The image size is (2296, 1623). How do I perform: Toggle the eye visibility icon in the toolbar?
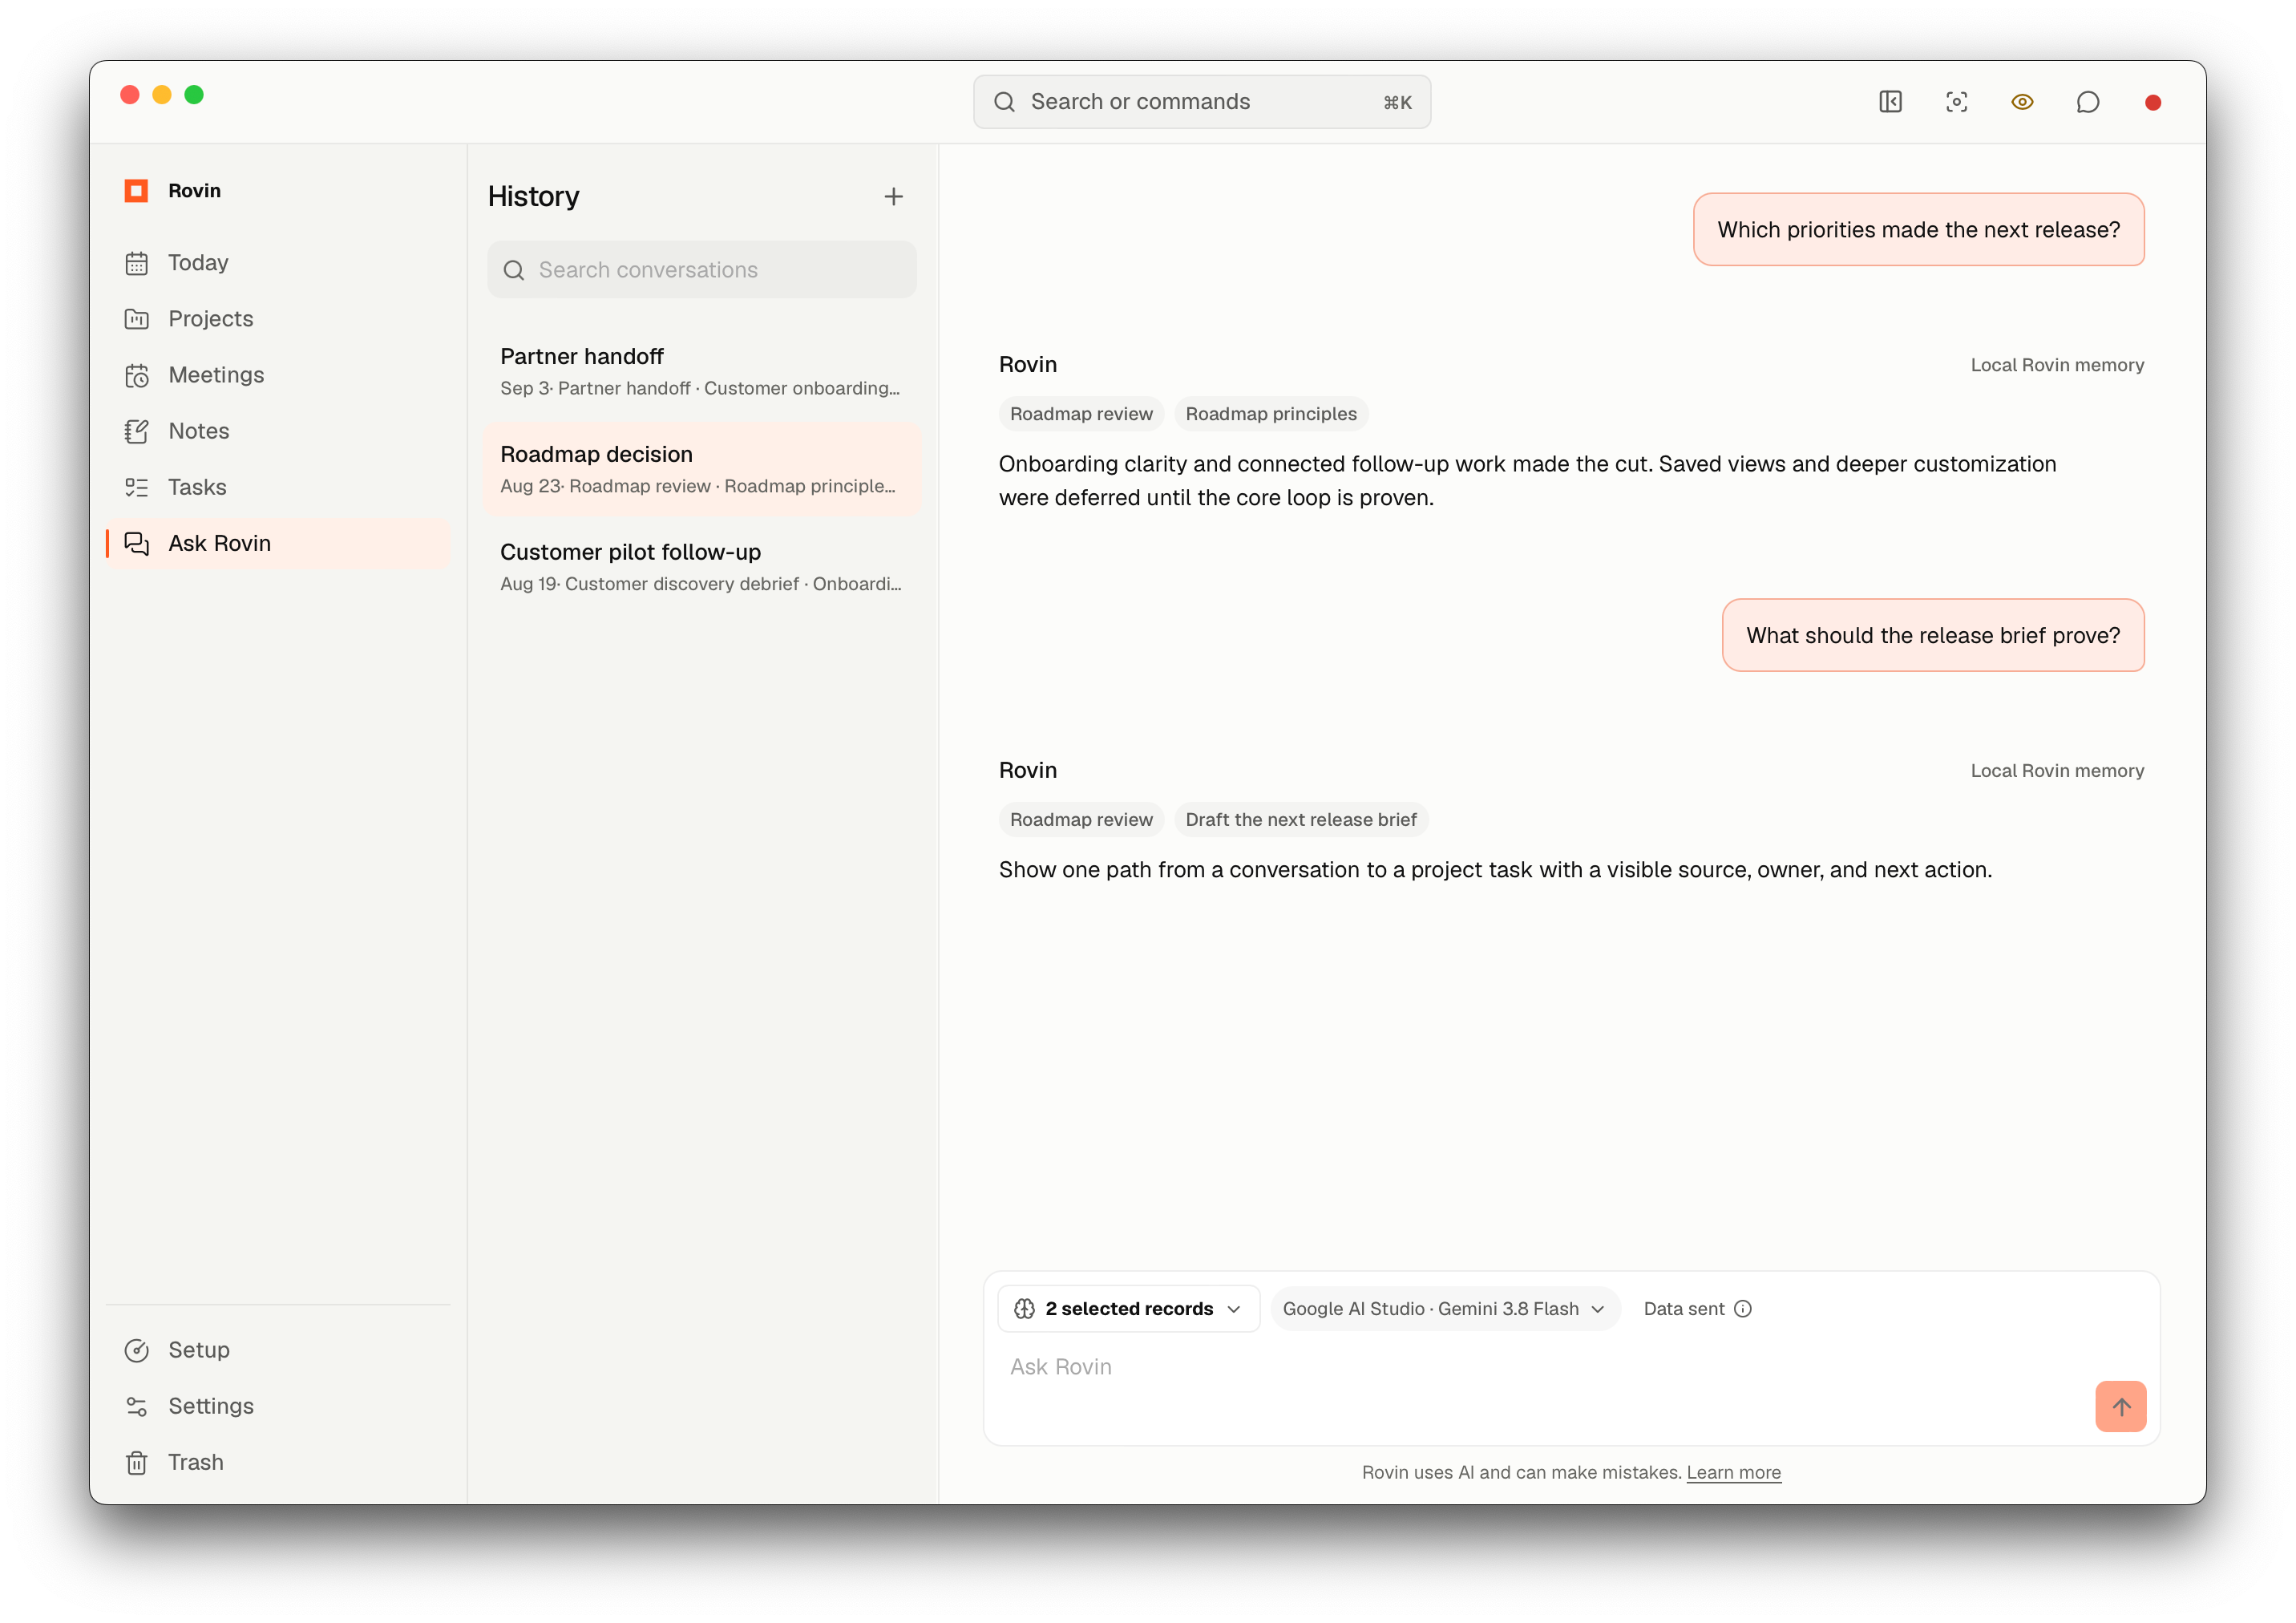2022,102
